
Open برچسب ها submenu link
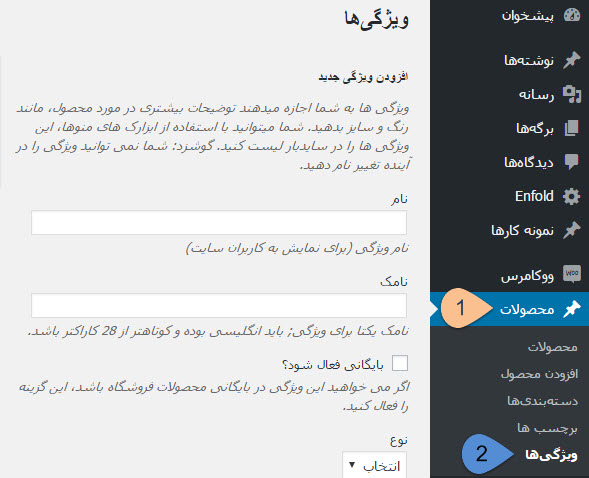point(547,428)
